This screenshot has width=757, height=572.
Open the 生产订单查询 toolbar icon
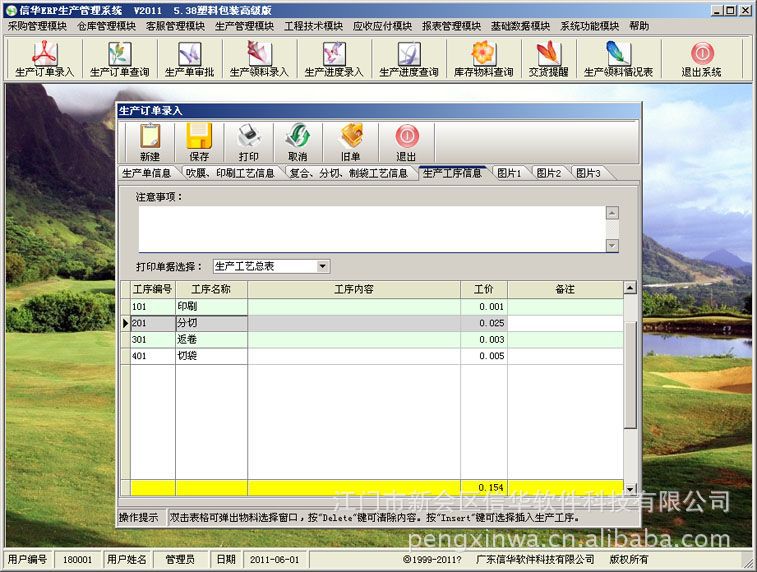[x=119, y=59]
